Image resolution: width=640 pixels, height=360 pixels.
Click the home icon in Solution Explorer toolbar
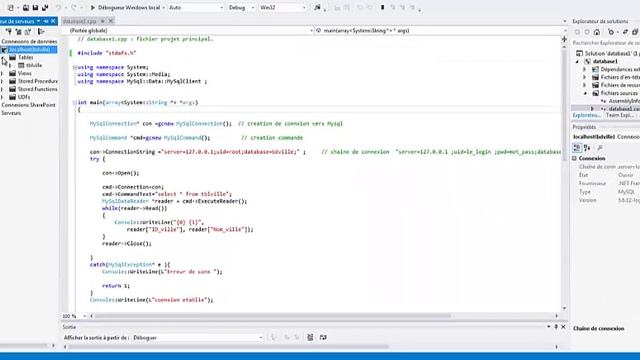[597, 32]
